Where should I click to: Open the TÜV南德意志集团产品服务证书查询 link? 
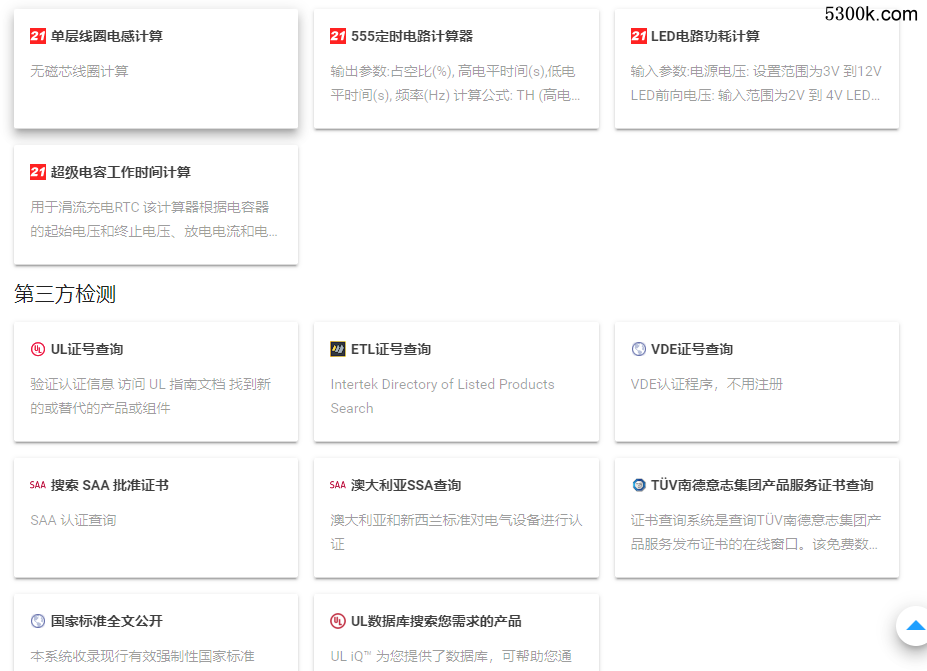click(762, 485)
